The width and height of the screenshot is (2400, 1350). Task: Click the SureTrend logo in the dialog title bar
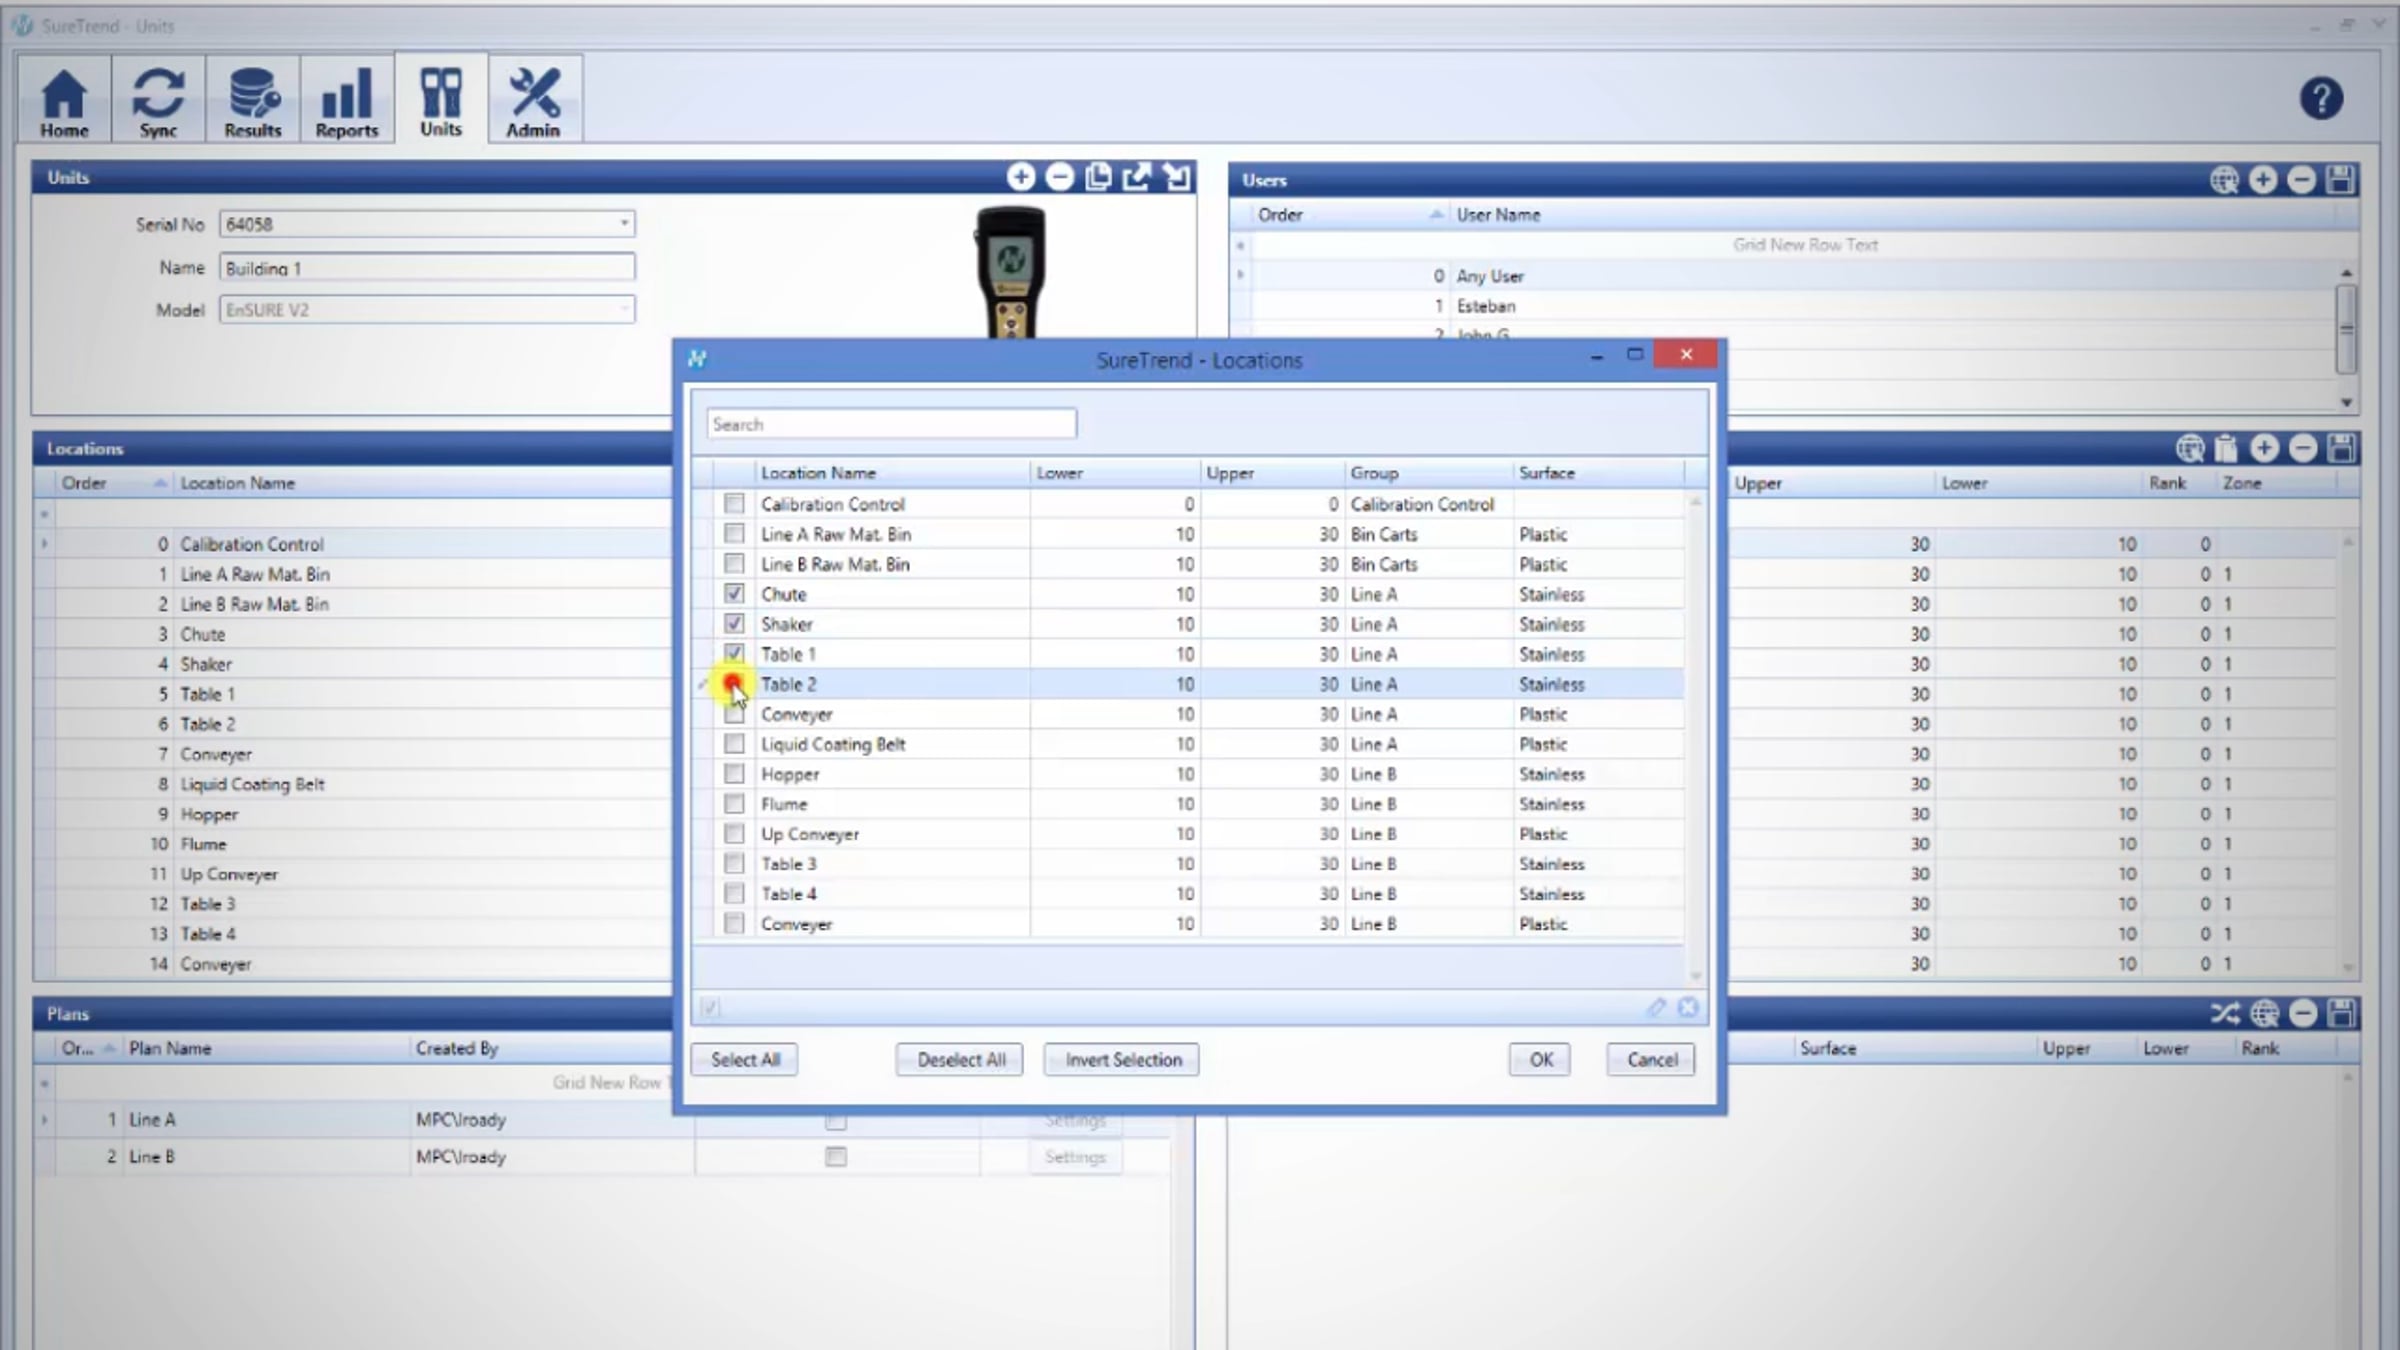pos(697,359)
